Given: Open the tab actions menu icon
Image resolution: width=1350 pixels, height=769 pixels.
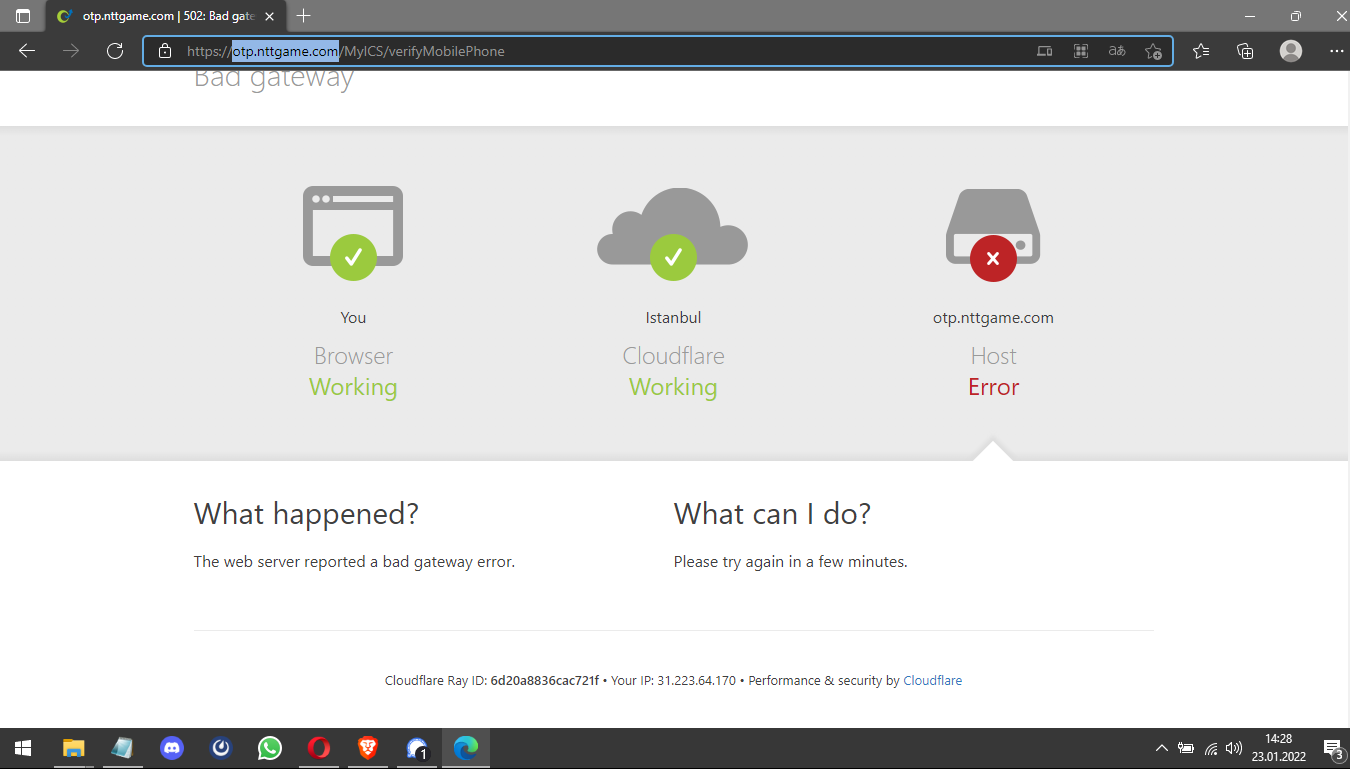Looking at the screenshot, I should pos(23,16).
